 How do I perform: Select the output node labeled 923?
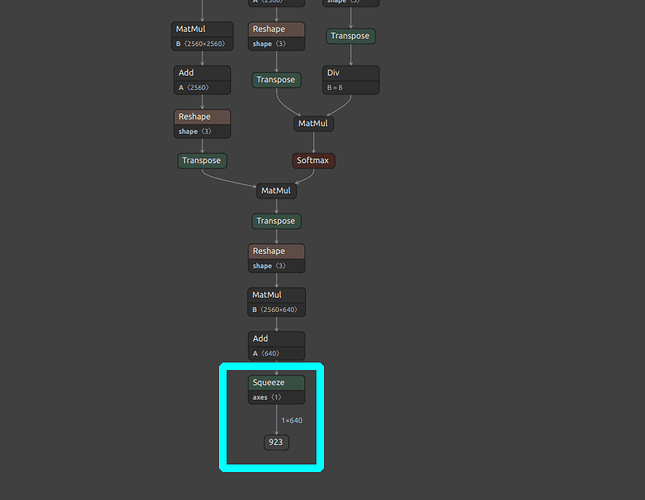(276, 442)
